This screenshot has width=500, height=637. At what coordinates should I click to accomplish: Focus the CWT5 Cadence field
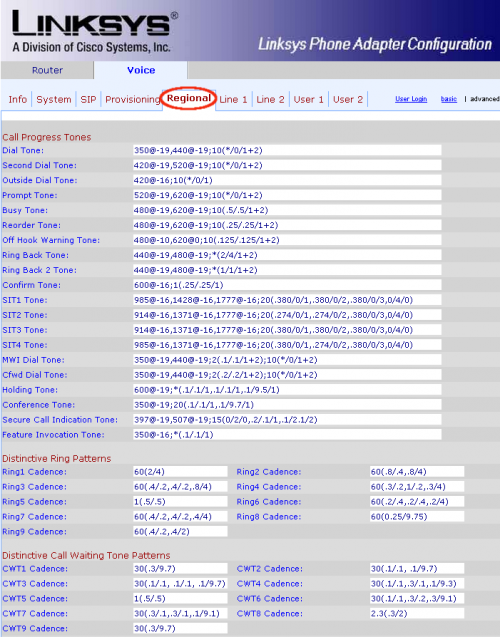(x=180, y=598)
